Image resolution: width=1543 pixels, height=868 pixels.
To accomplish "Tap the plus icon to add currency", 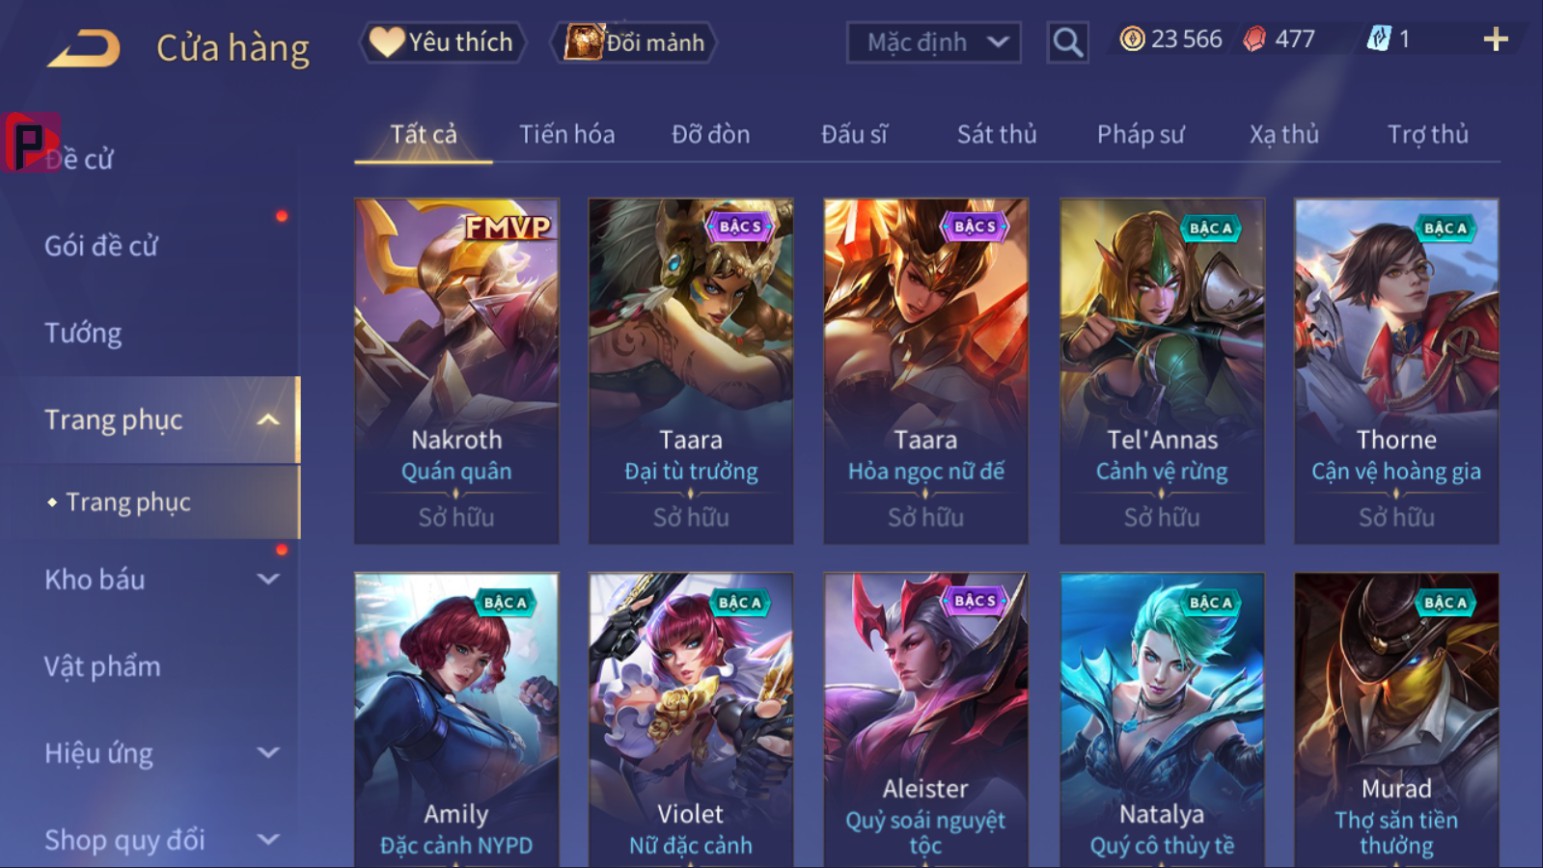I will [x=1495, y=40].
